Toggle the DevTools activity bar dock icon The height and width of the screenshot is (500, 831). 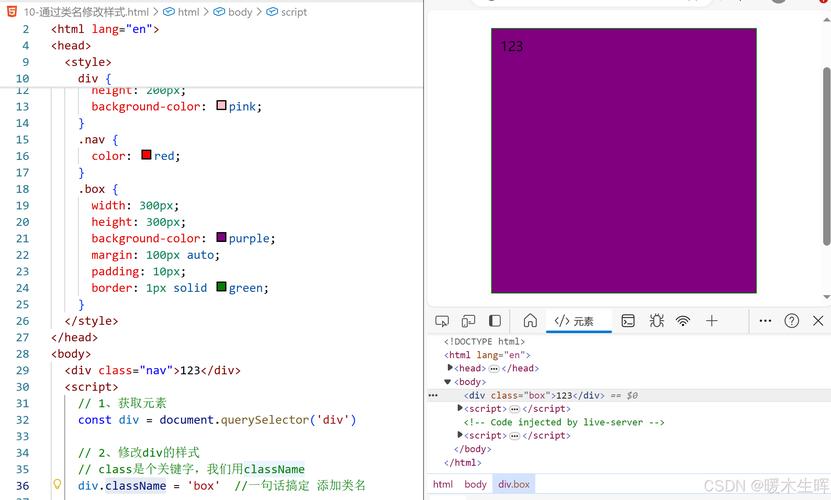pos(494,321)
